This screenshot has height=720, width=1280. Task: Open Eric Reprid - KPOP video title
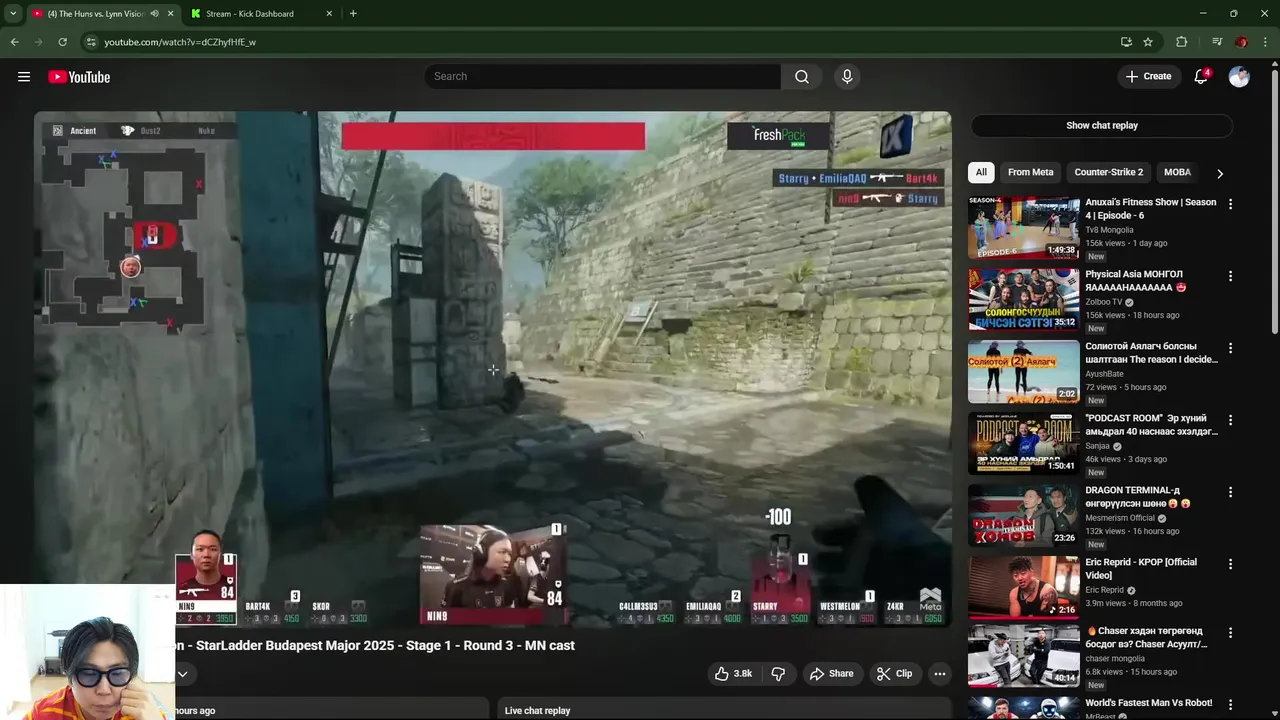[1141, 568]
